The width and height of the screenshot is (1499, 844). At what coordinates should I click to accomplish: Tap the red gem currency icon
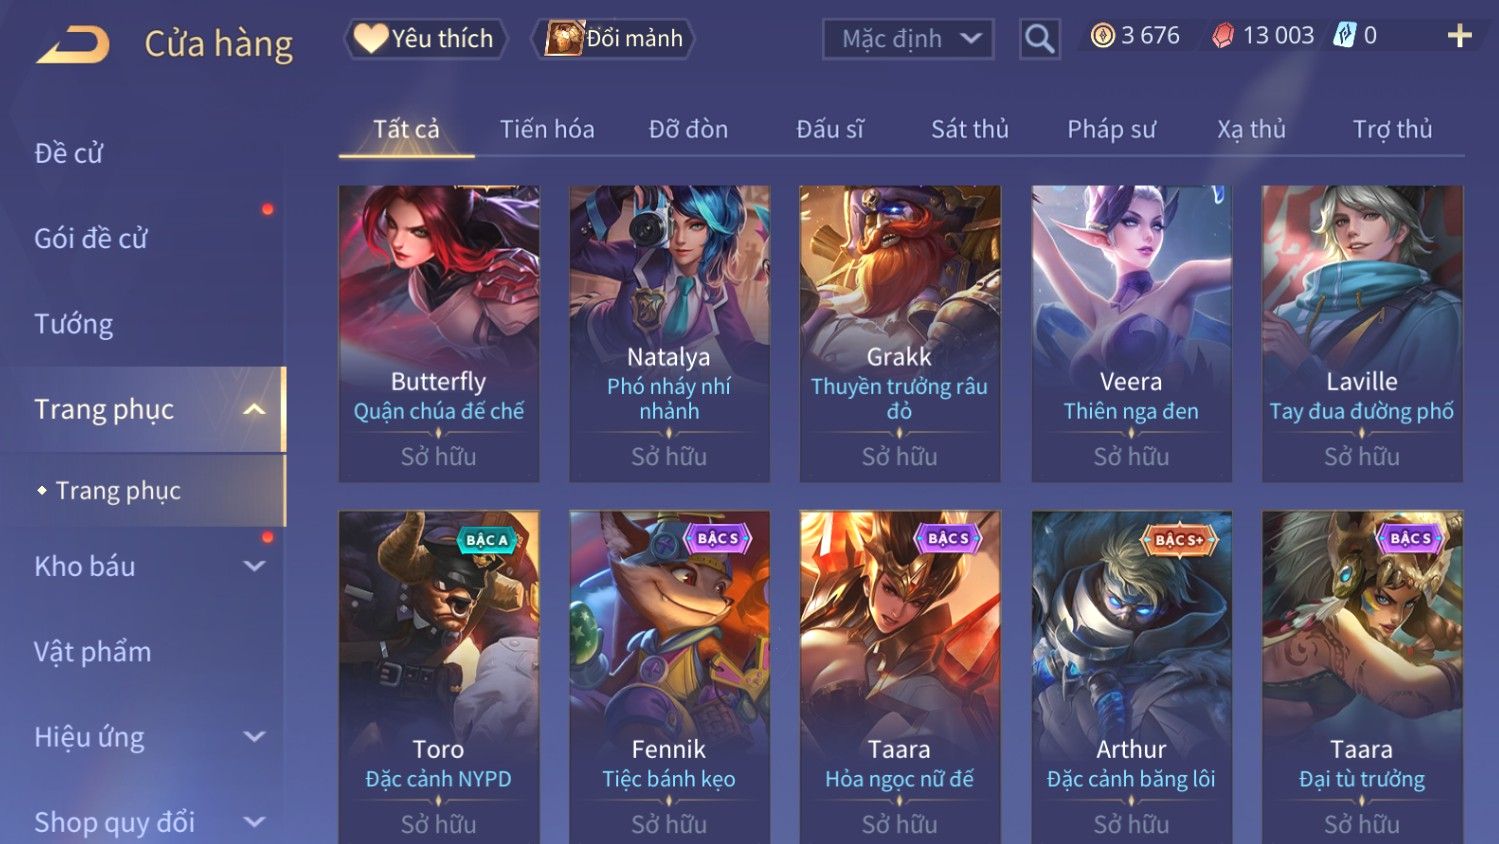(x=1223, y=36)
